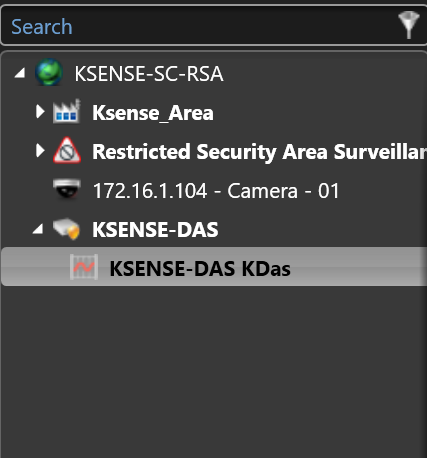Click the globe icon beside KSENSE-SC-RSA
Viewport: 427px width, 458px height.
tap(49, 72)
